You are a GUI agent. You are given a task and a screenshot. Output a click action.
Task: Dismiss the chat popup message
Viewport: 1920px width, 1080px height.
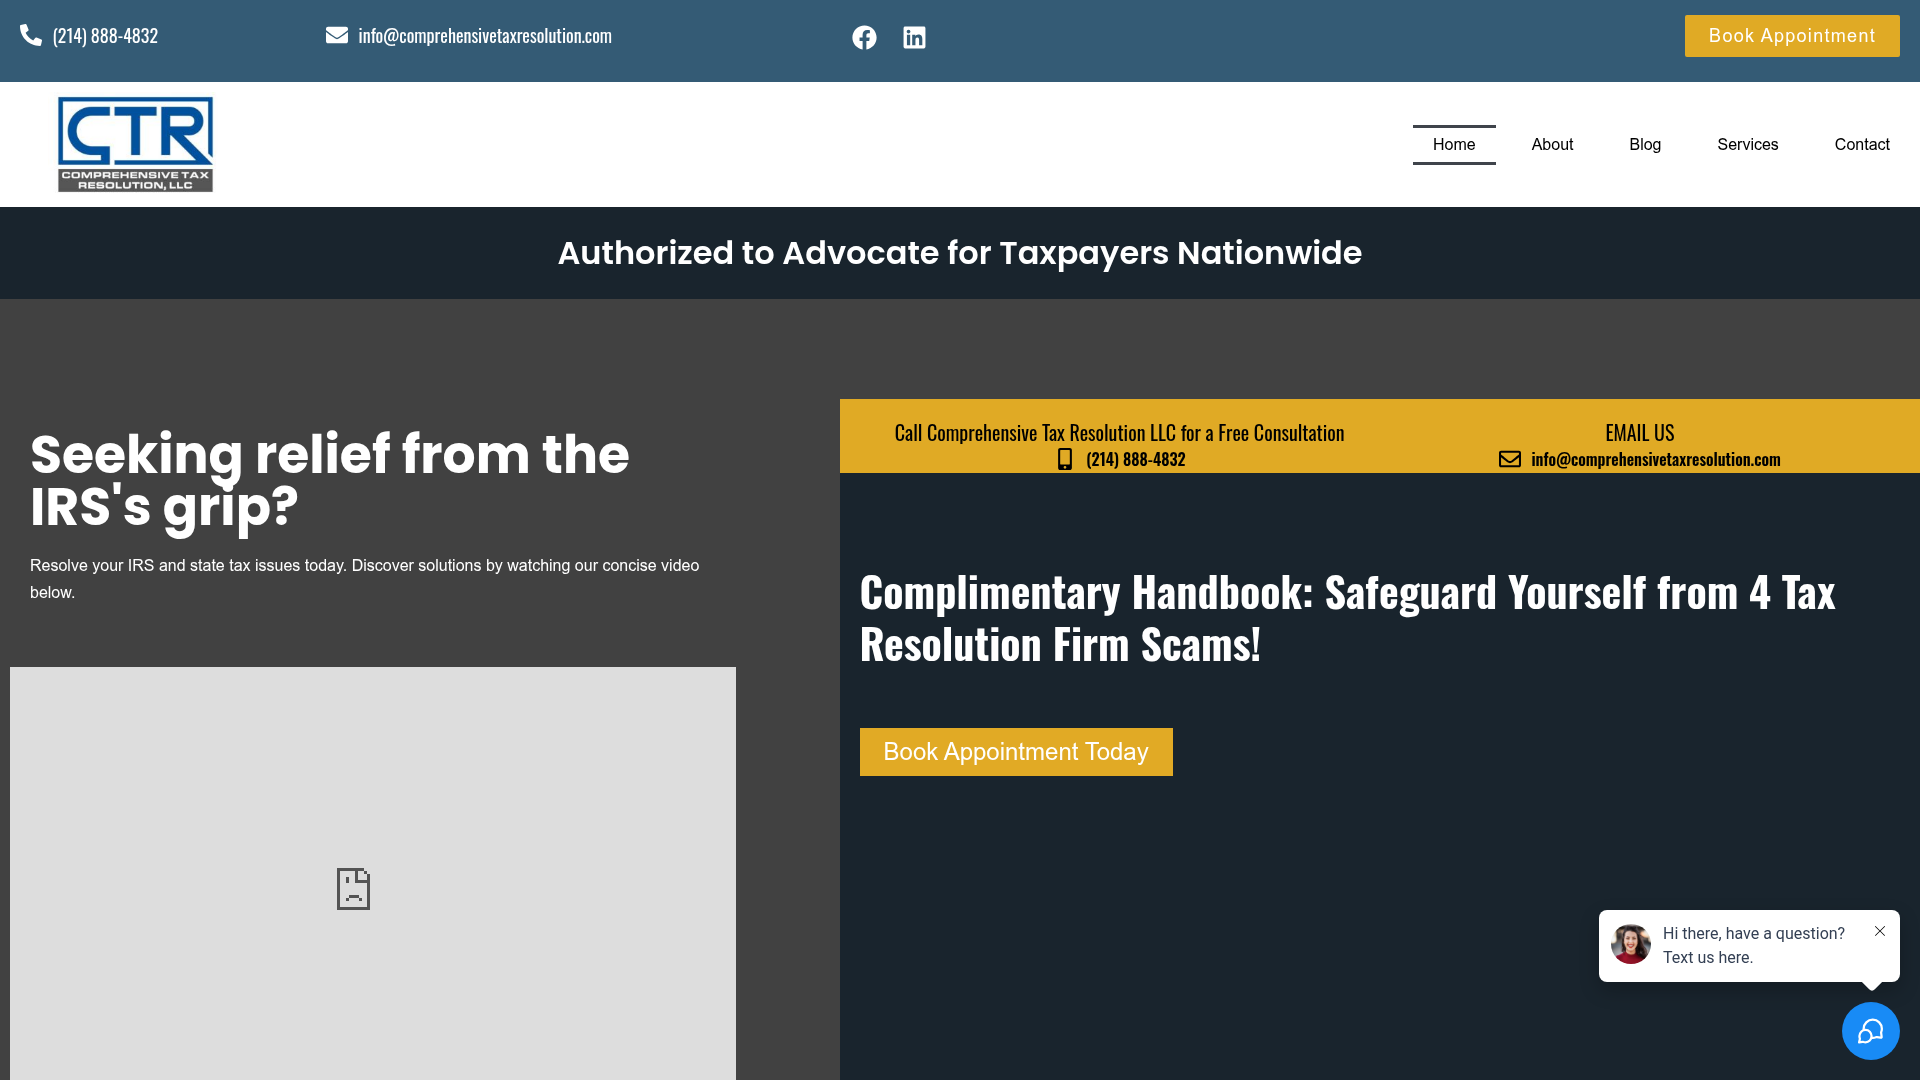[x=1880, y=931]
